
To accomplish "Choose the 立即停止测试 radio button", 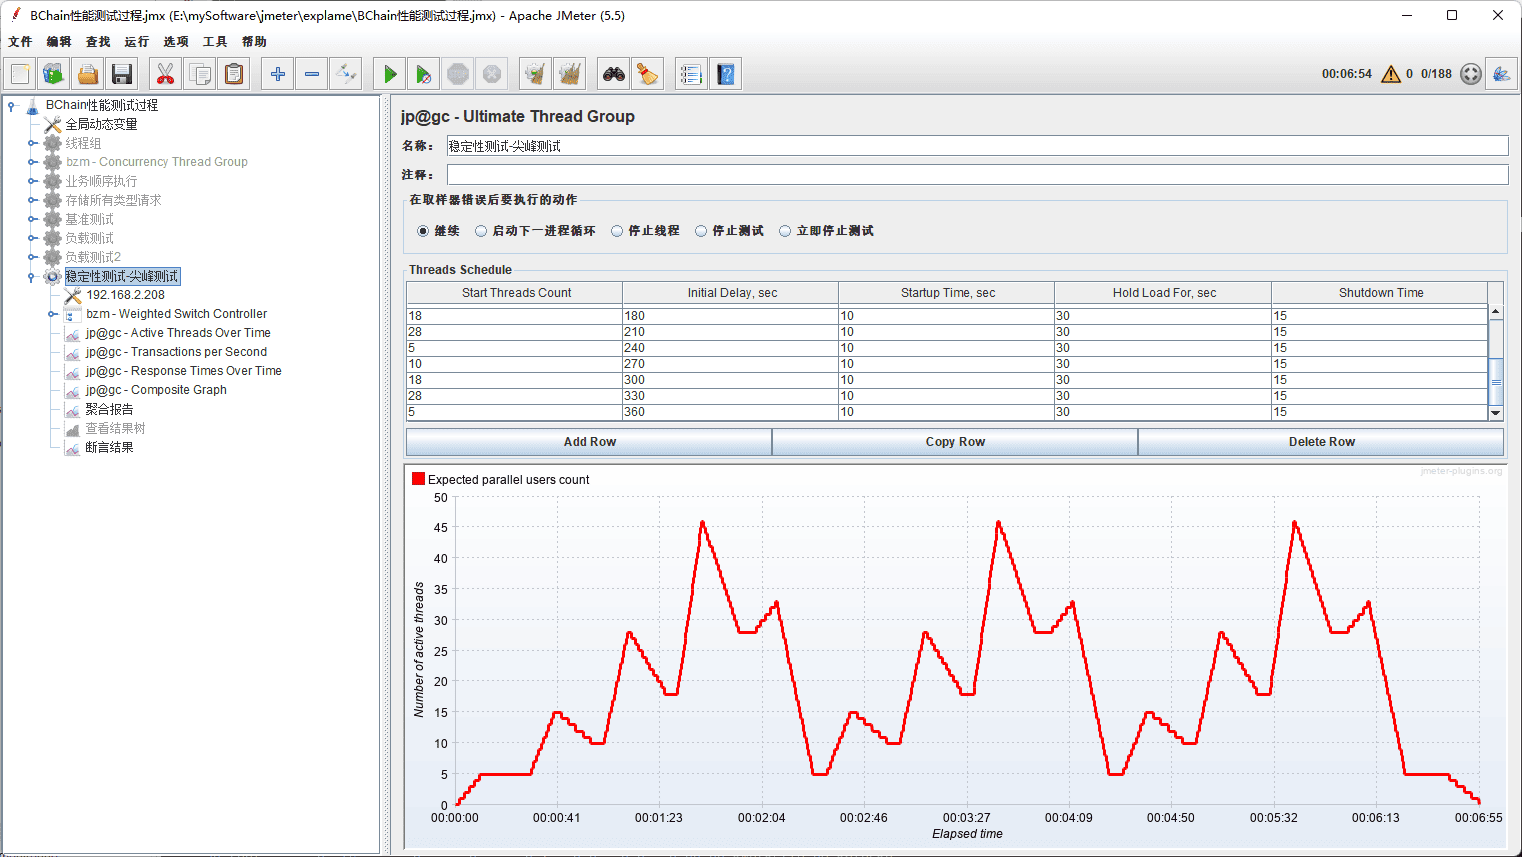I will 785,231.
